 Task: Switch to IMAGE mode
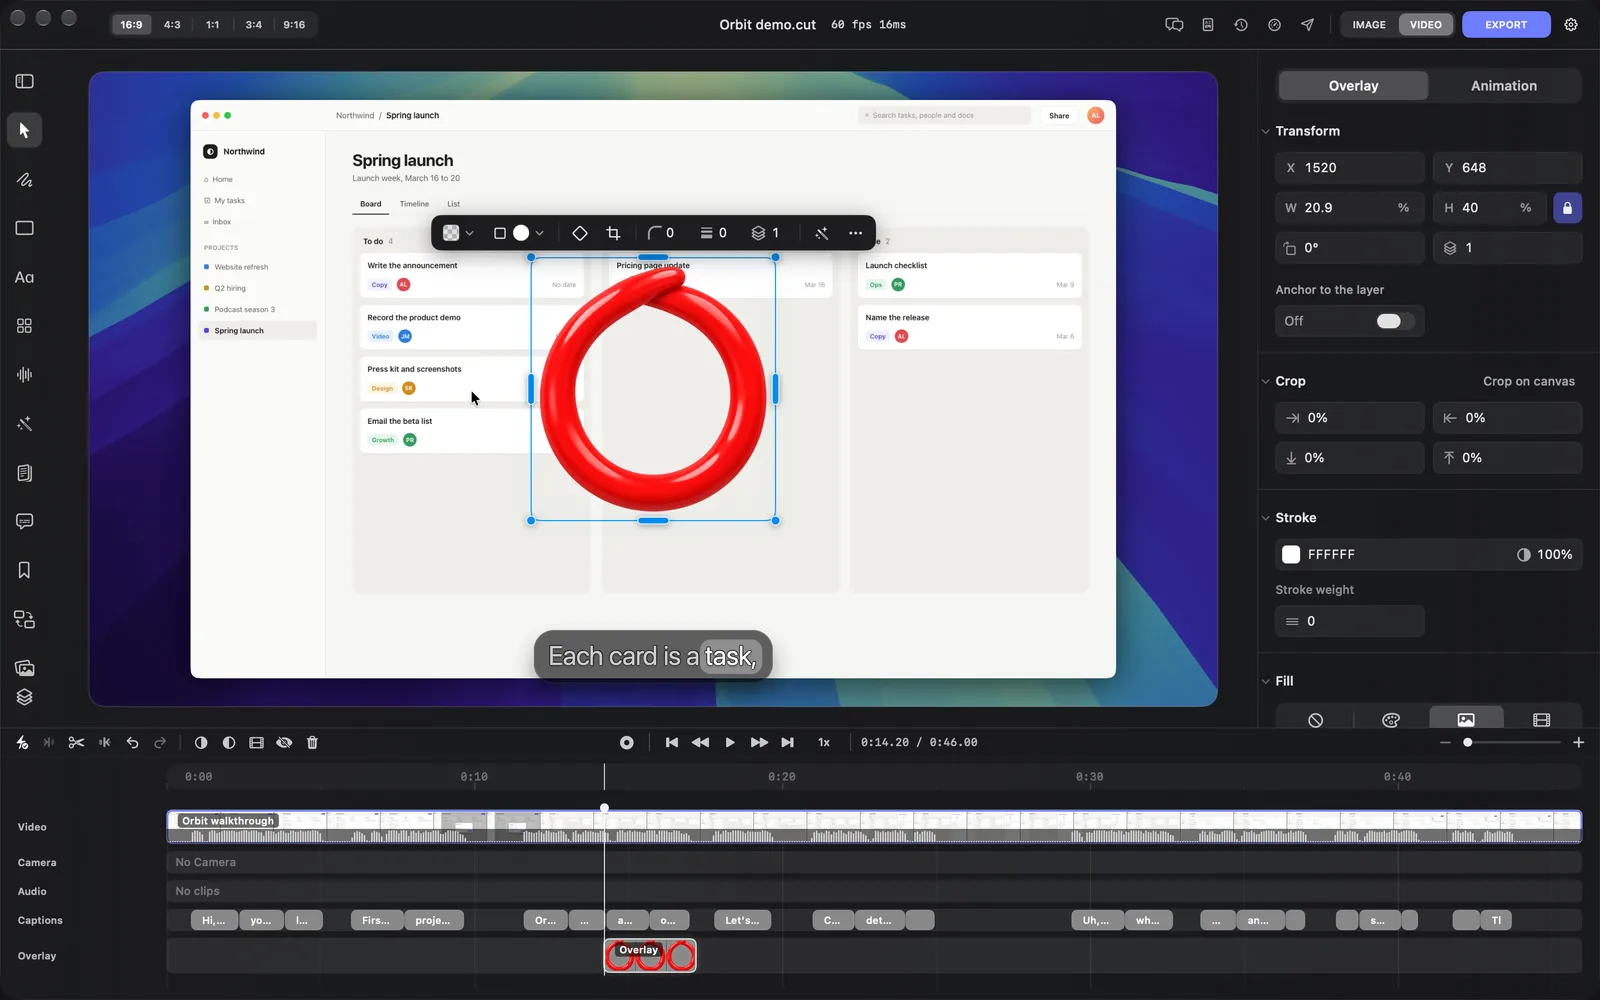(1369, 24)
